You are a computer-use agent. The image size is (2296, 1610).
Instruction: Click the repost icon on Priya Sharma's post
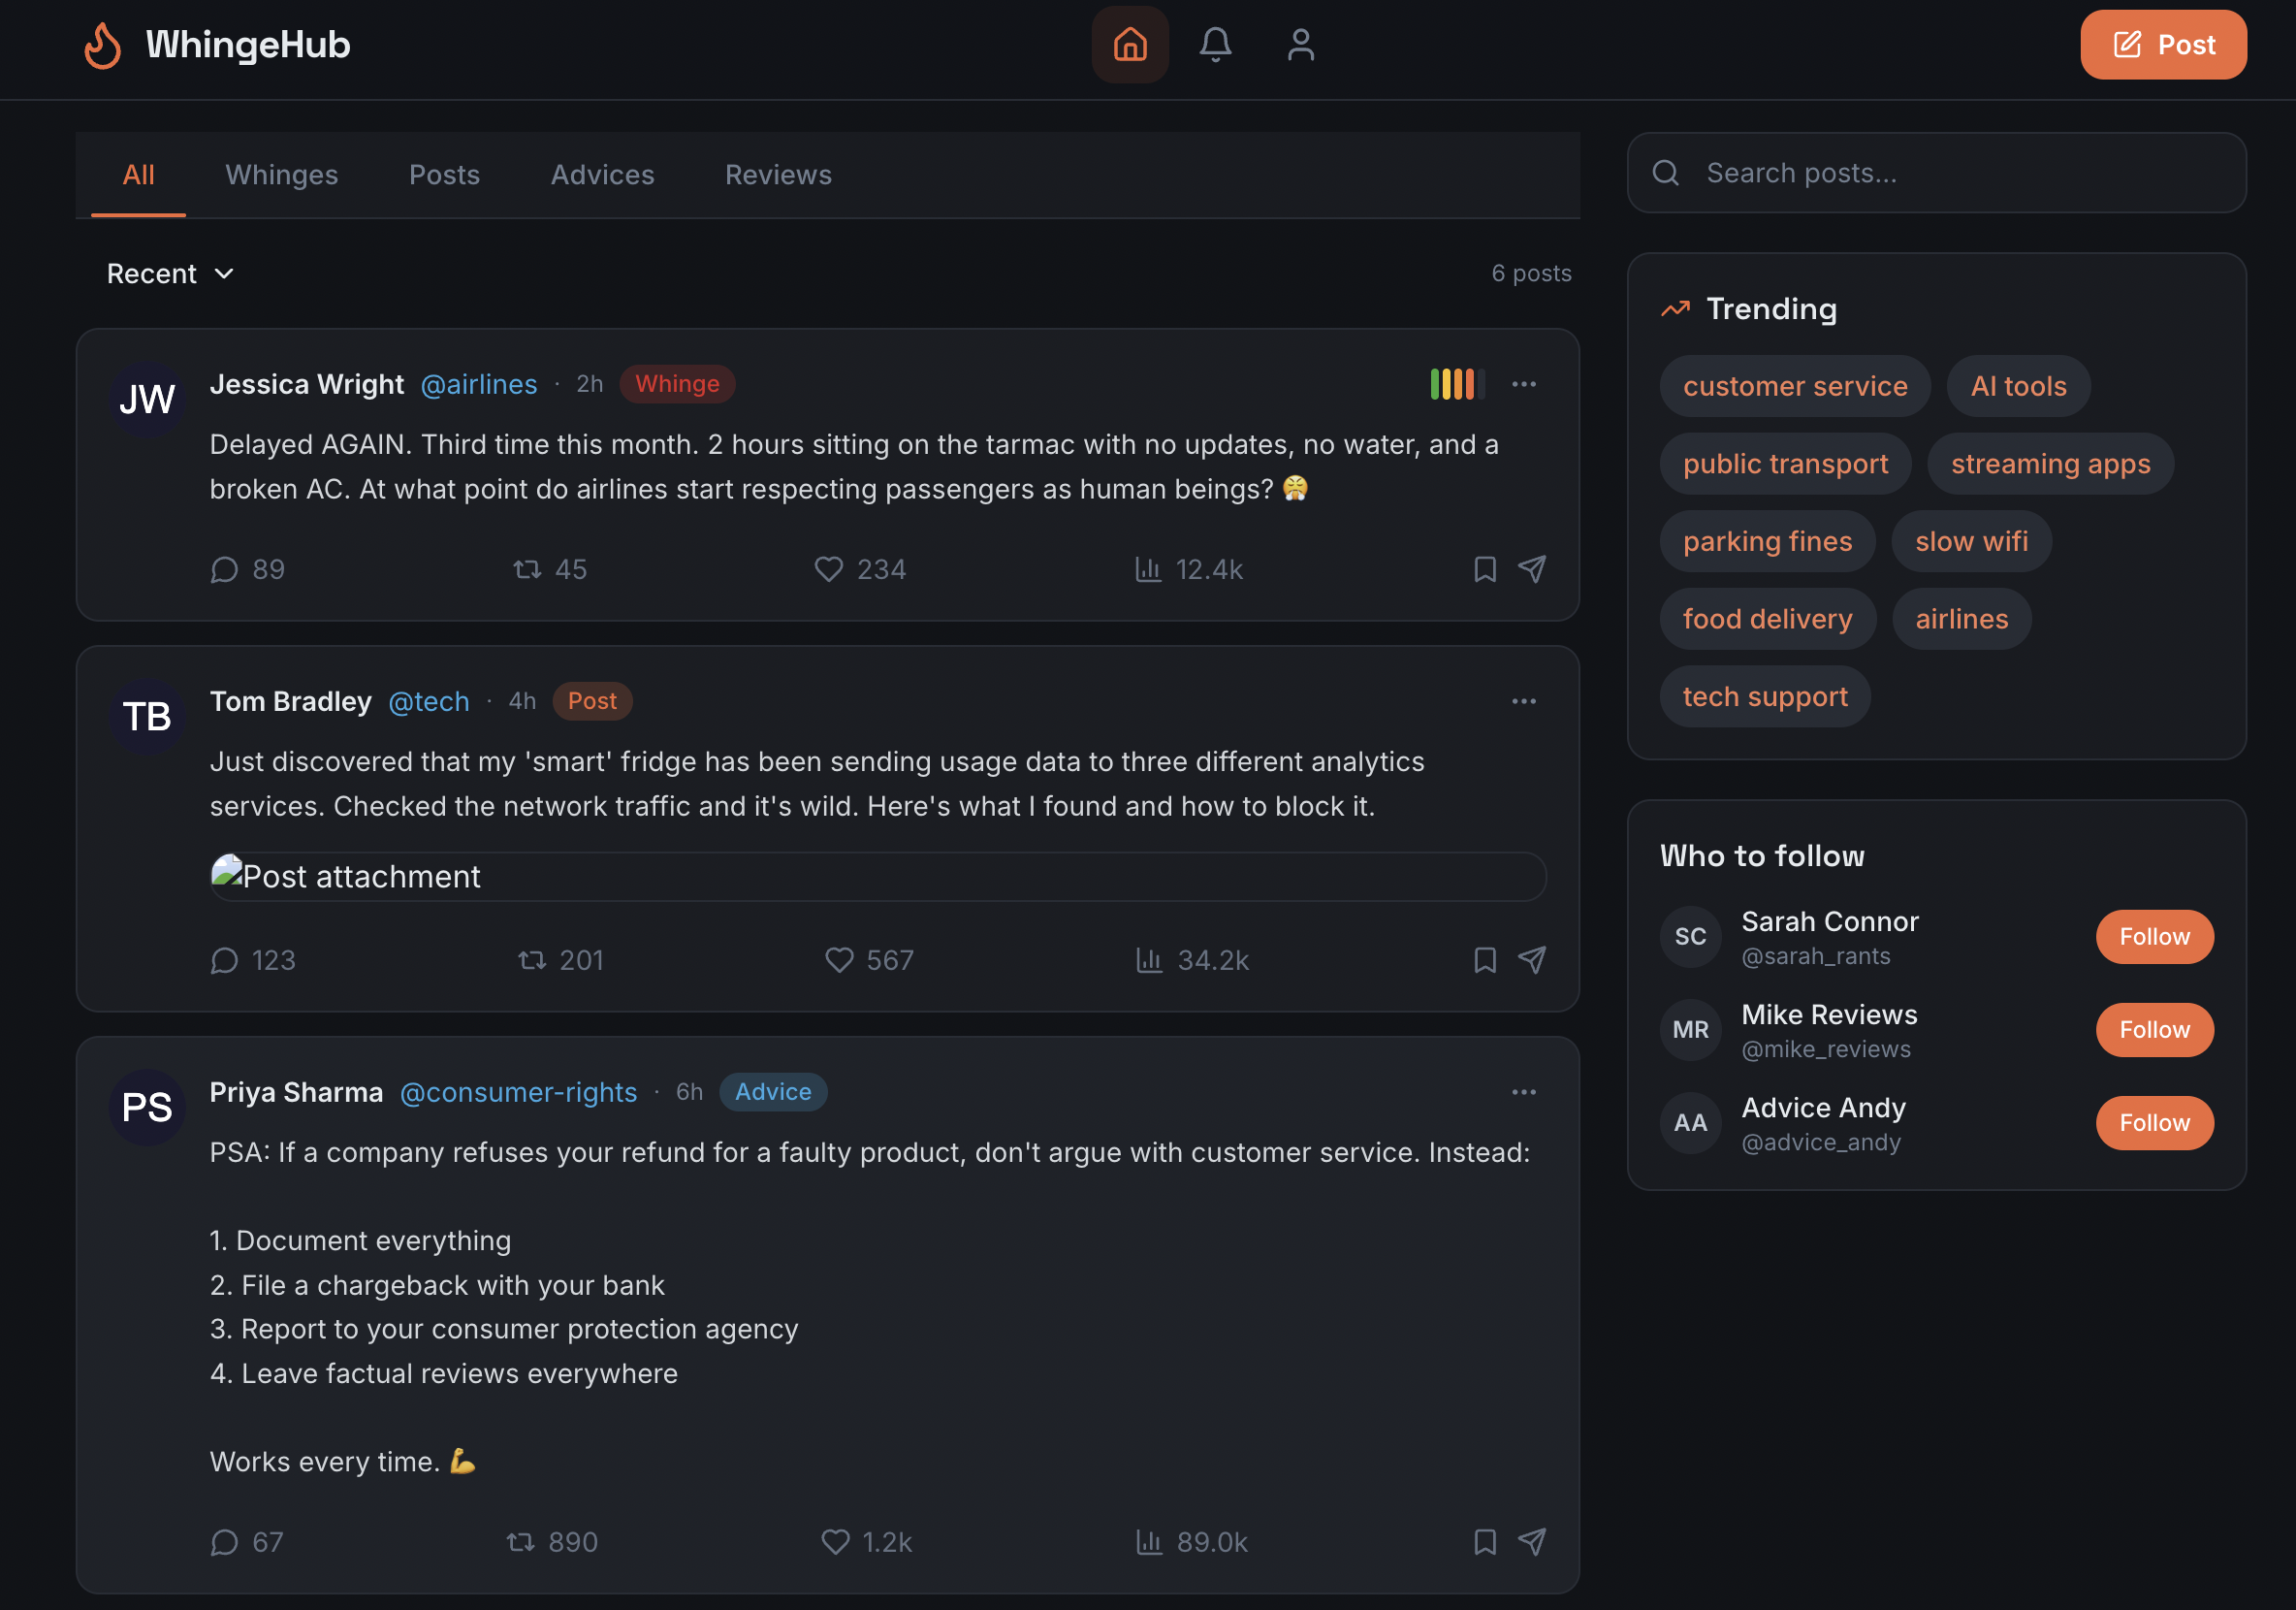click(520, 1542)
